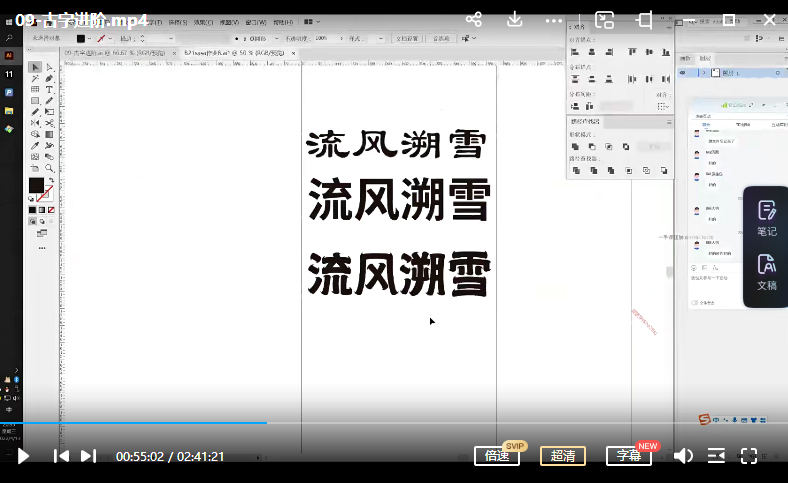Select the Zoom magnifier tool in toolbox
This screenshot has width=788, height=483.
49,168
